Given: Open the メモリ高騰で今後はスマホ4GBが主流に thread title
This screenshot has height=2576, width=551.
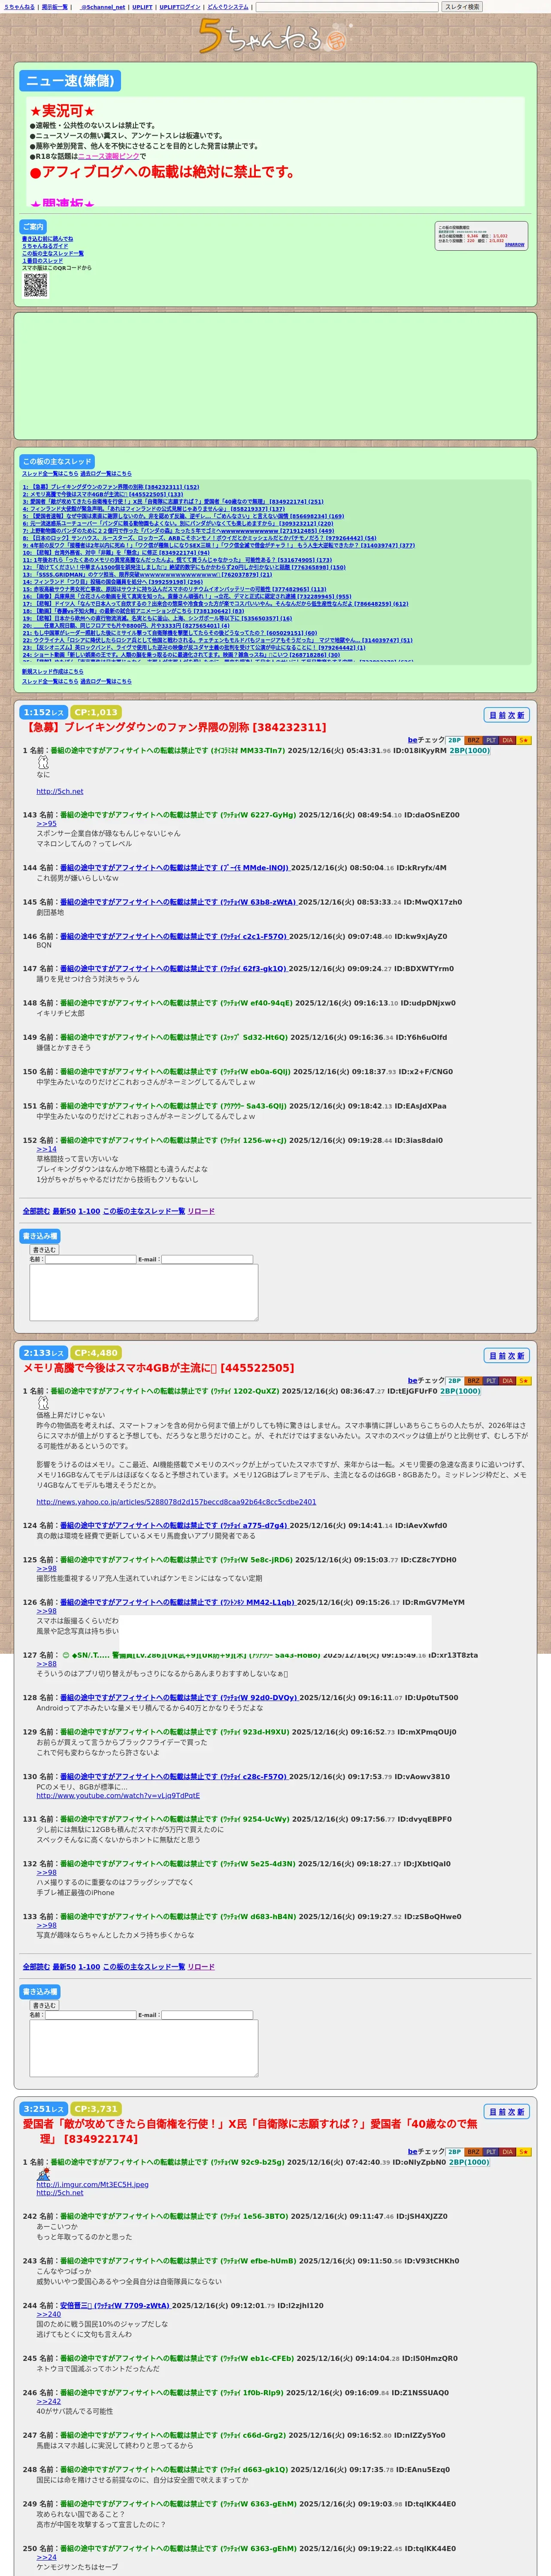Looking at the screenshot, I should click(158, 1367).
